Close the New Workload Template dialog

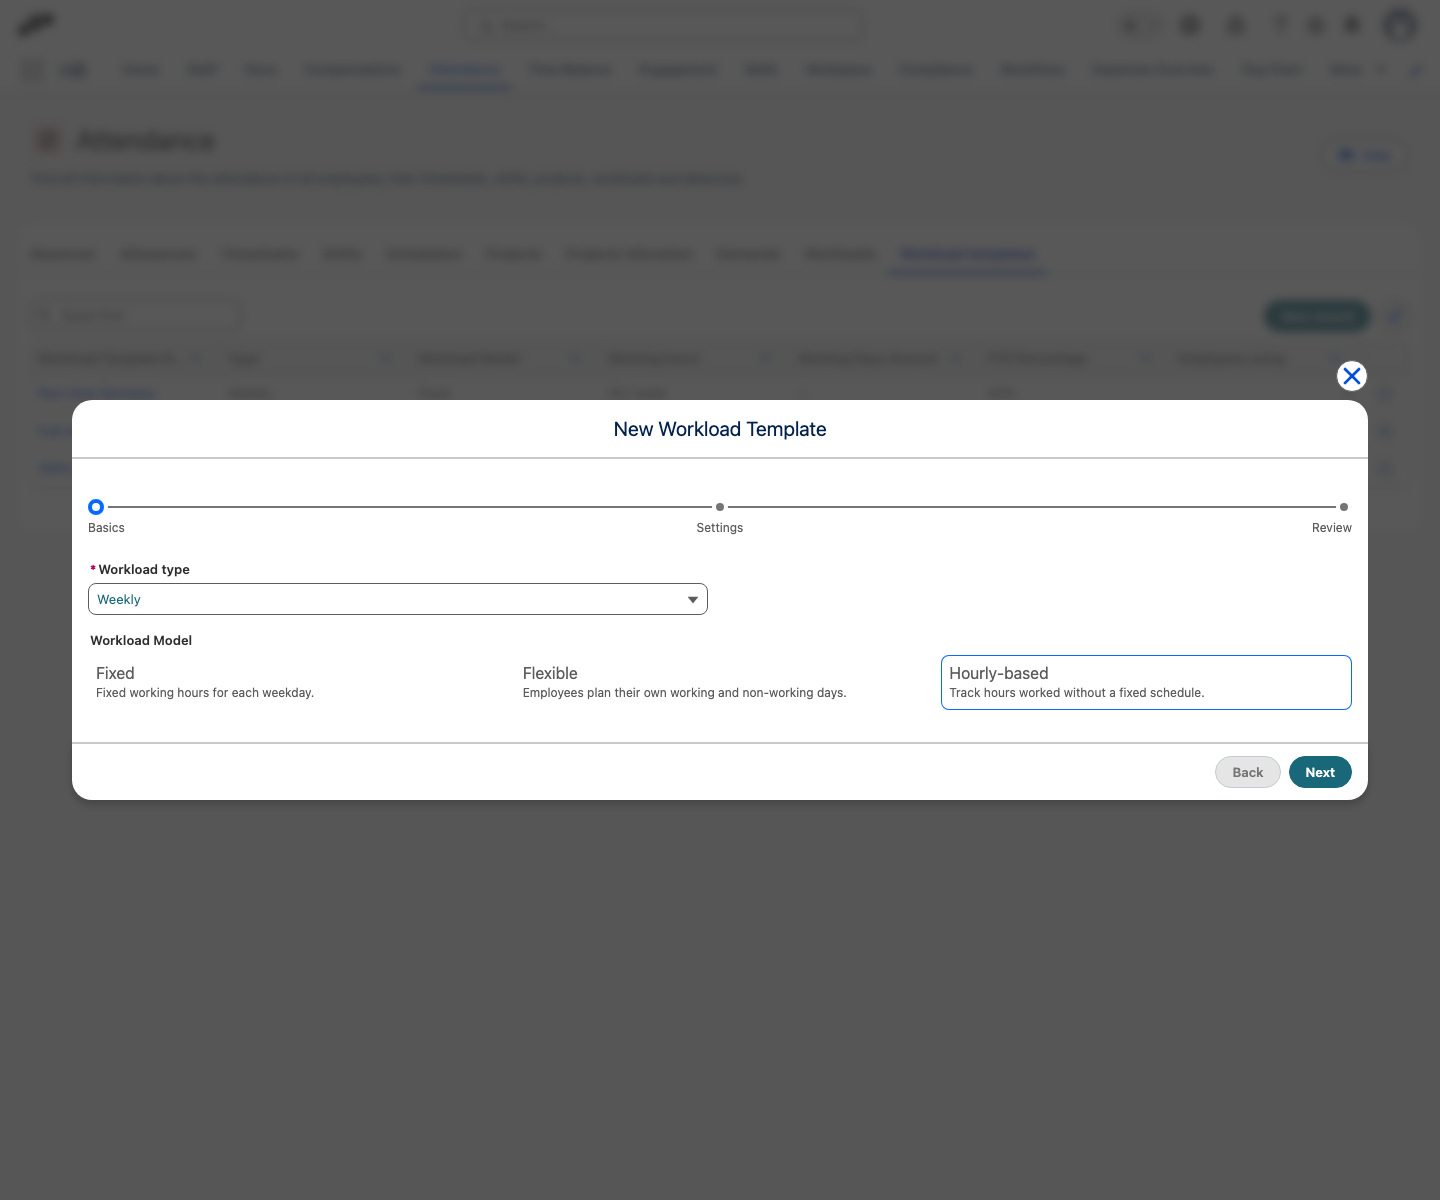(x=1352, y=376)
